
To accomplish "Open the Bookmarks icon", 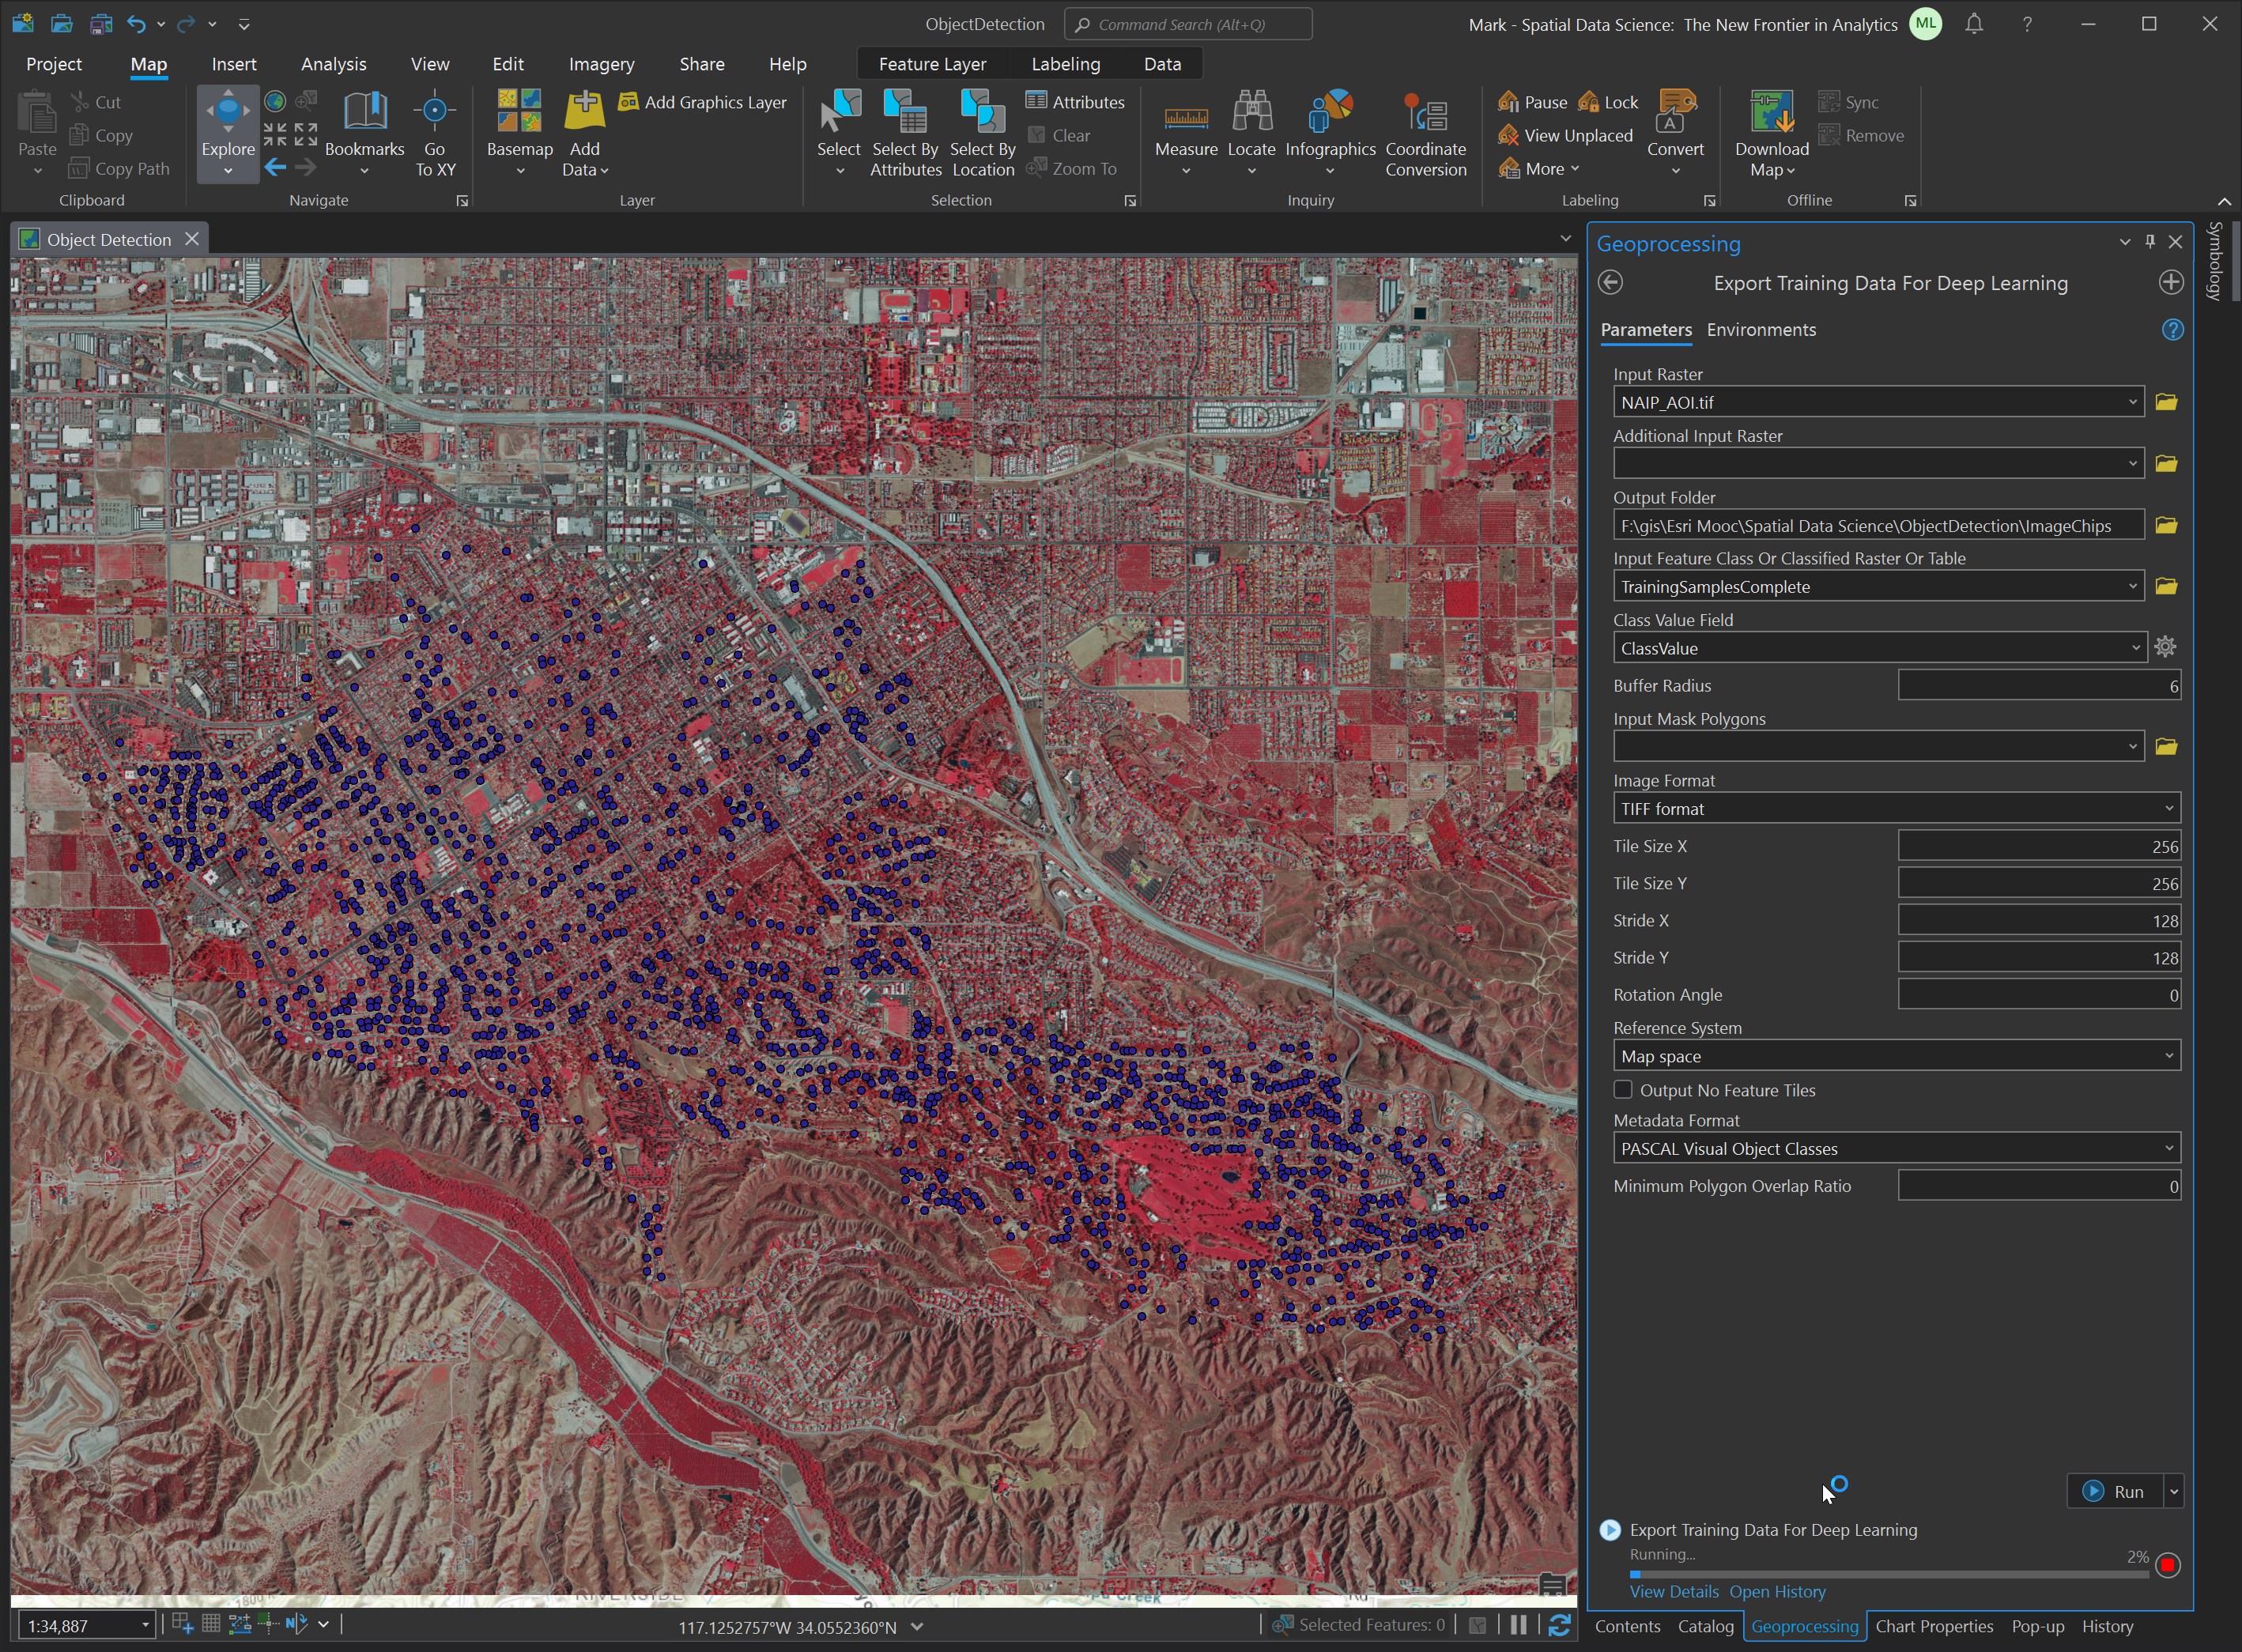I will pyautogui.click(x=364, y=112).
